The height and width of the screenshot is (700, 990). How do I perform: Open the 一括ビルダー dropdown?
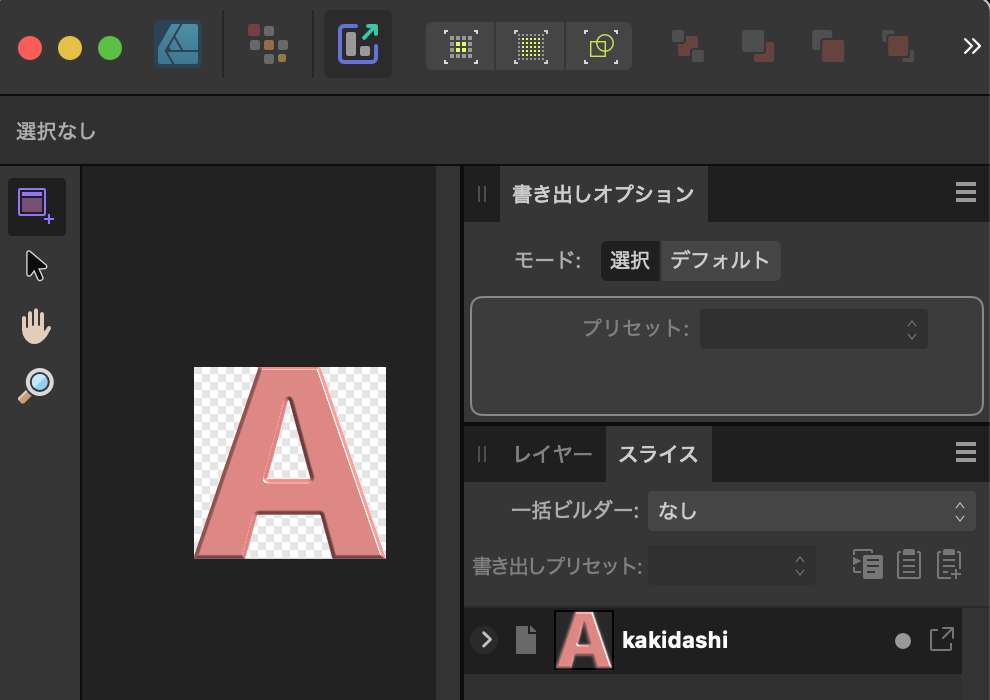(x=812, y=510)
